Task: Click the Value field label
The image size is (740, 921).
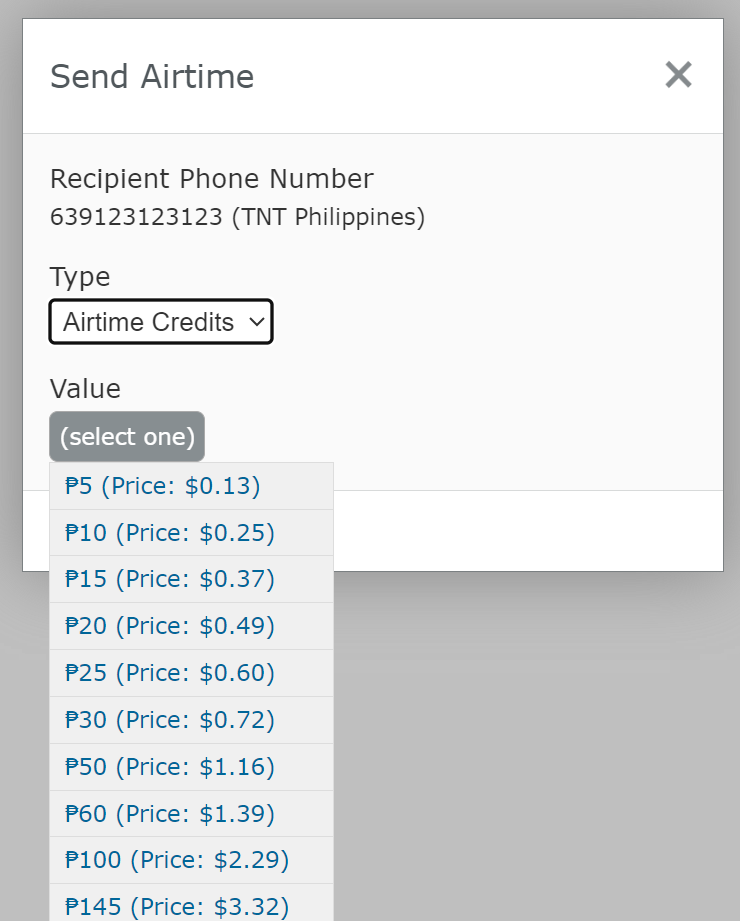Action: click(x=85, y=389)
